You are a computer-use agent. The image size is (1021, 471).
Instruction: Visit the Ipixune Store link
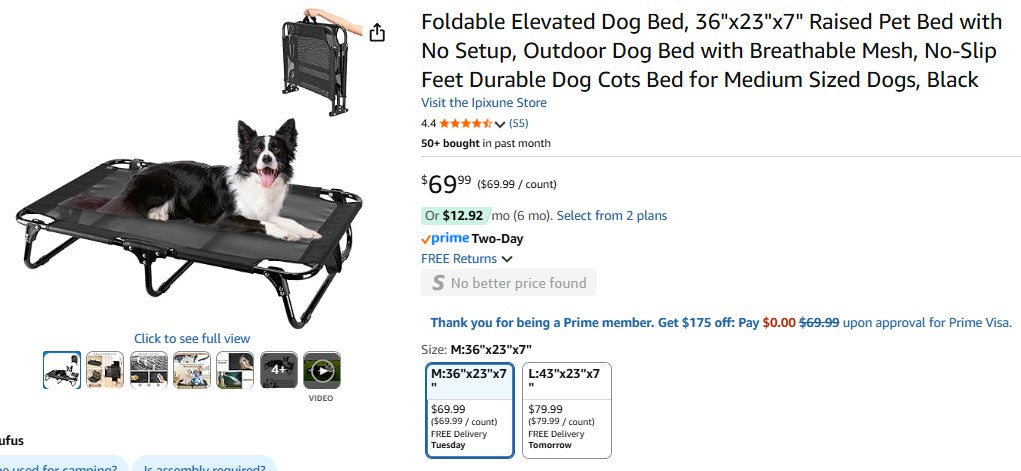pyautogui.click(x=484, y=103)
